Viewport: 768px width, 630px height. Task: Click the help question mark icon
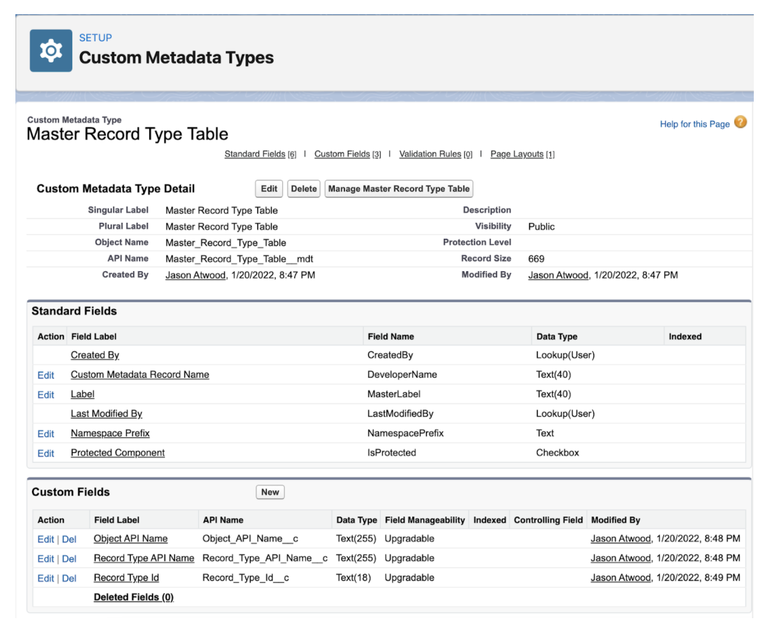[x=741, y=122]
